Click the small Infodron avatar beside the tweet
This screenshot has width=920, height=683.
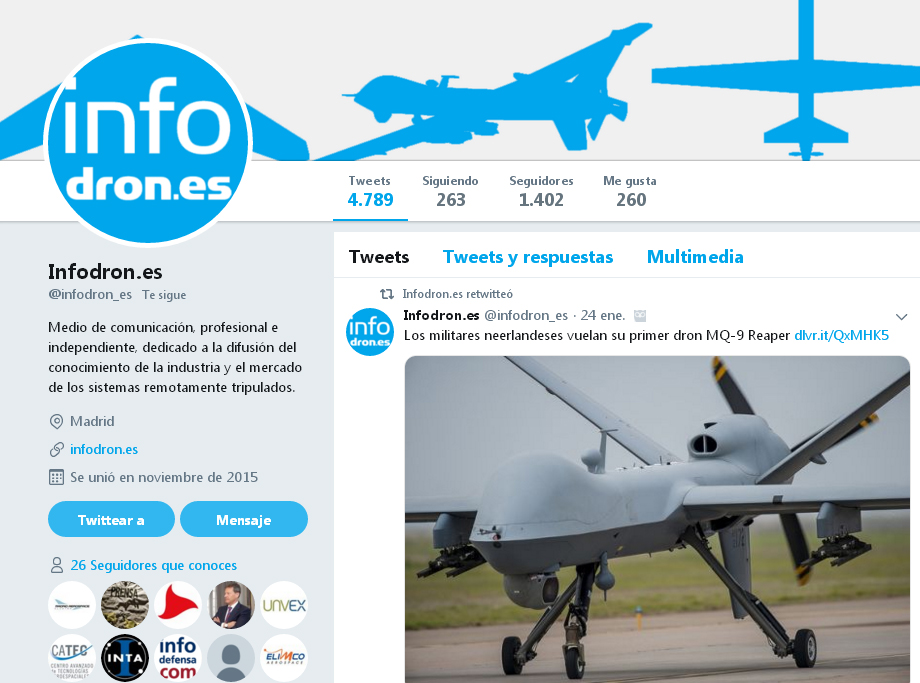(x=370, y=332)
